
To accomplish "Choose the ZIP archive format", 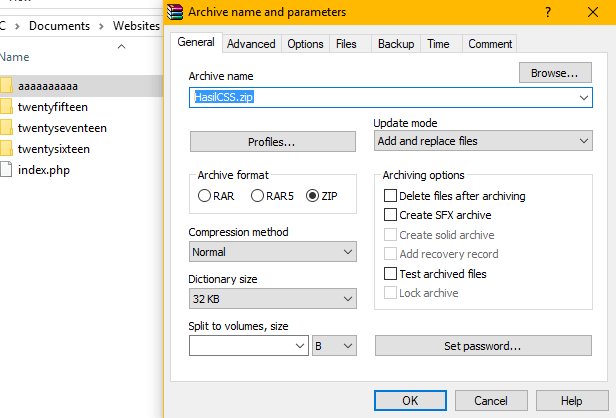I will (312, 196).
